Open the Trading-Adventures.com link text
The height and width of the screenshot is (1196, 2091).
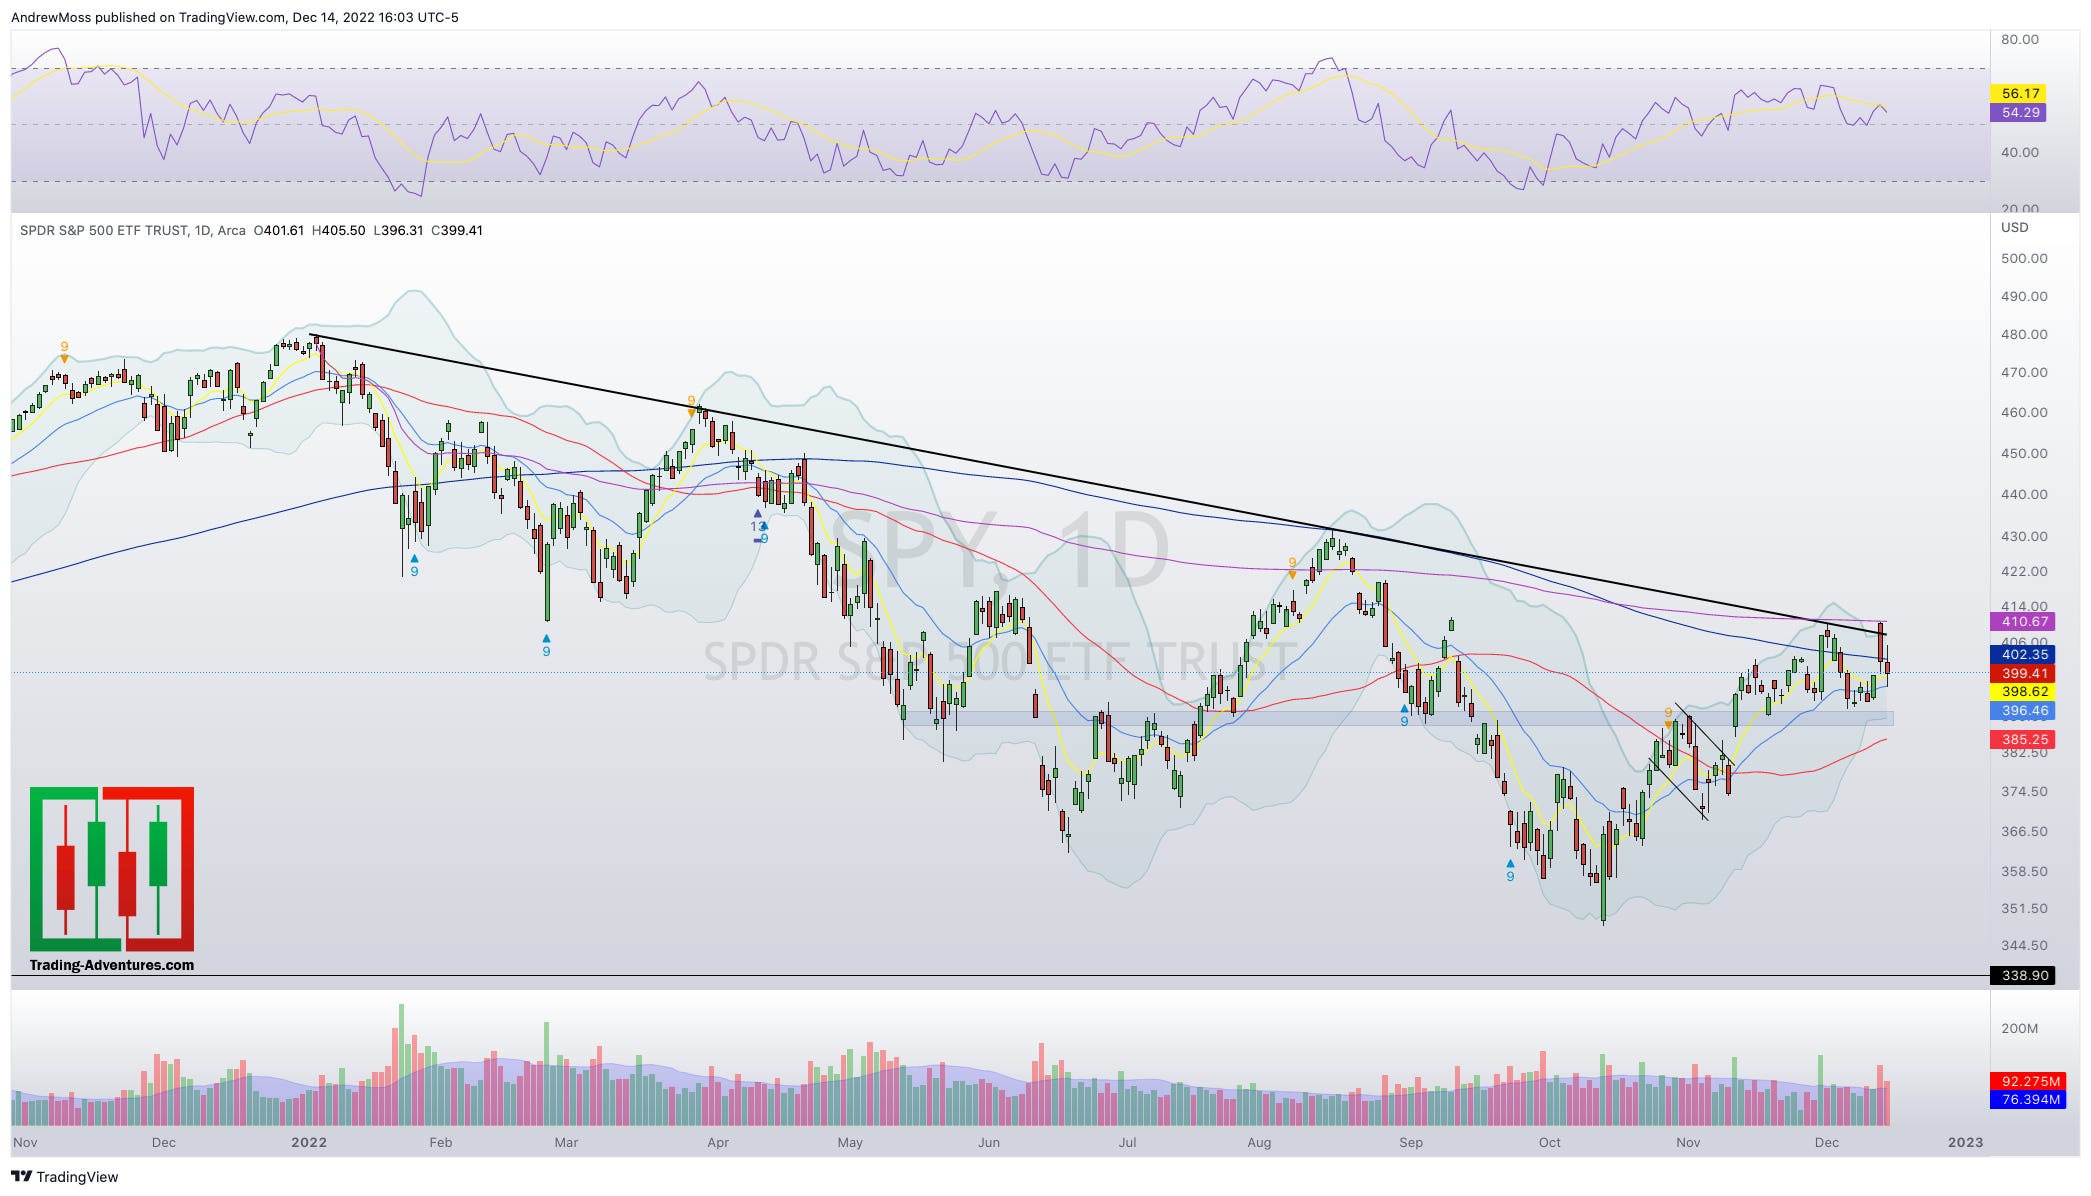112,965
